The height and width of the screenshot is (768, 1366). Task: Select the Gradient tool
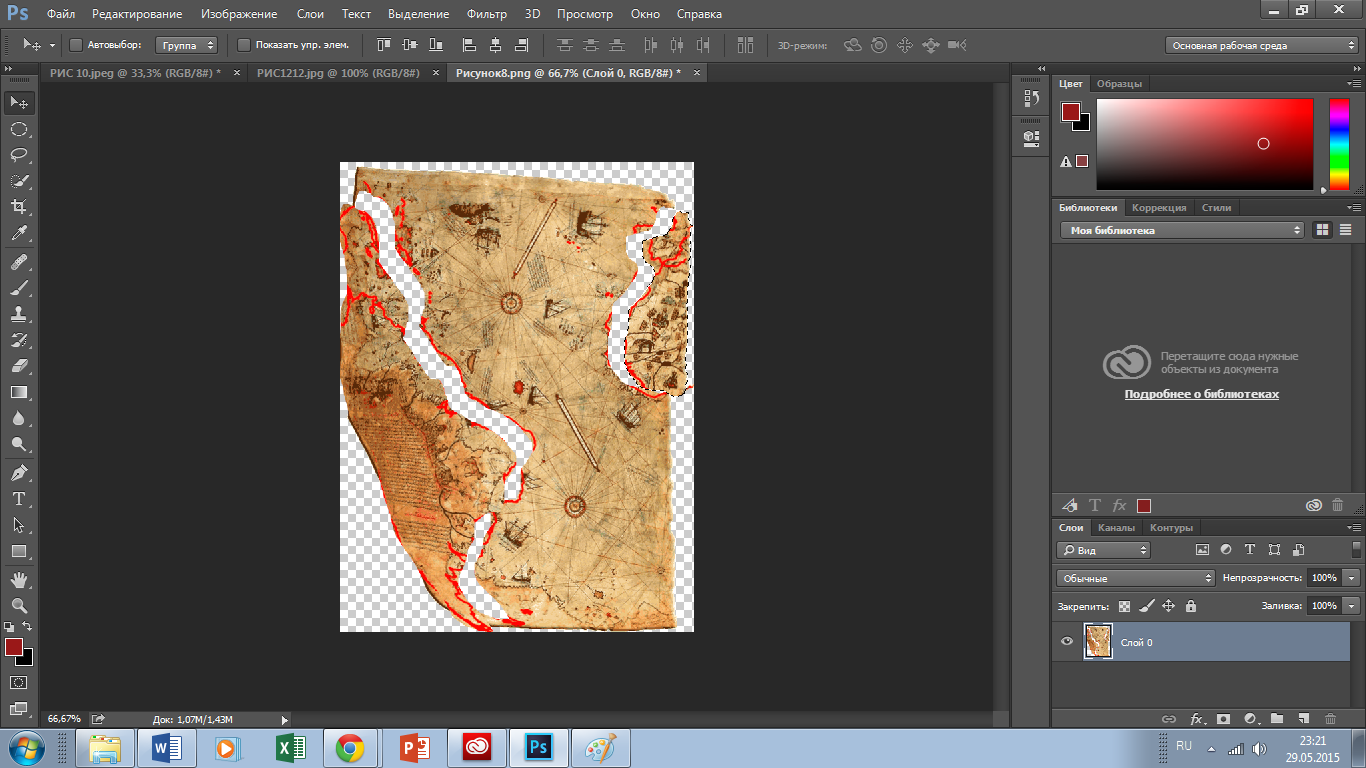(19, 392)
